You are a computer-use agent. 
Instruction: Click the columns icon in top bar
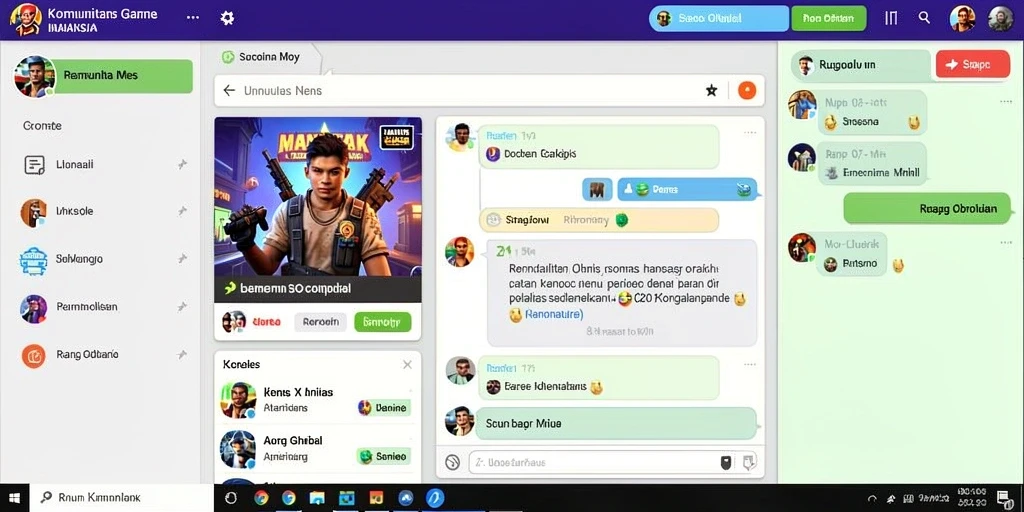891,18
